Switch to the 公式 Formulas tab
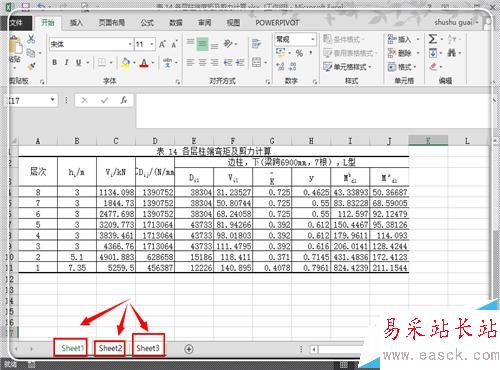Screen dimensions: 500x370 tap(147, 23)
